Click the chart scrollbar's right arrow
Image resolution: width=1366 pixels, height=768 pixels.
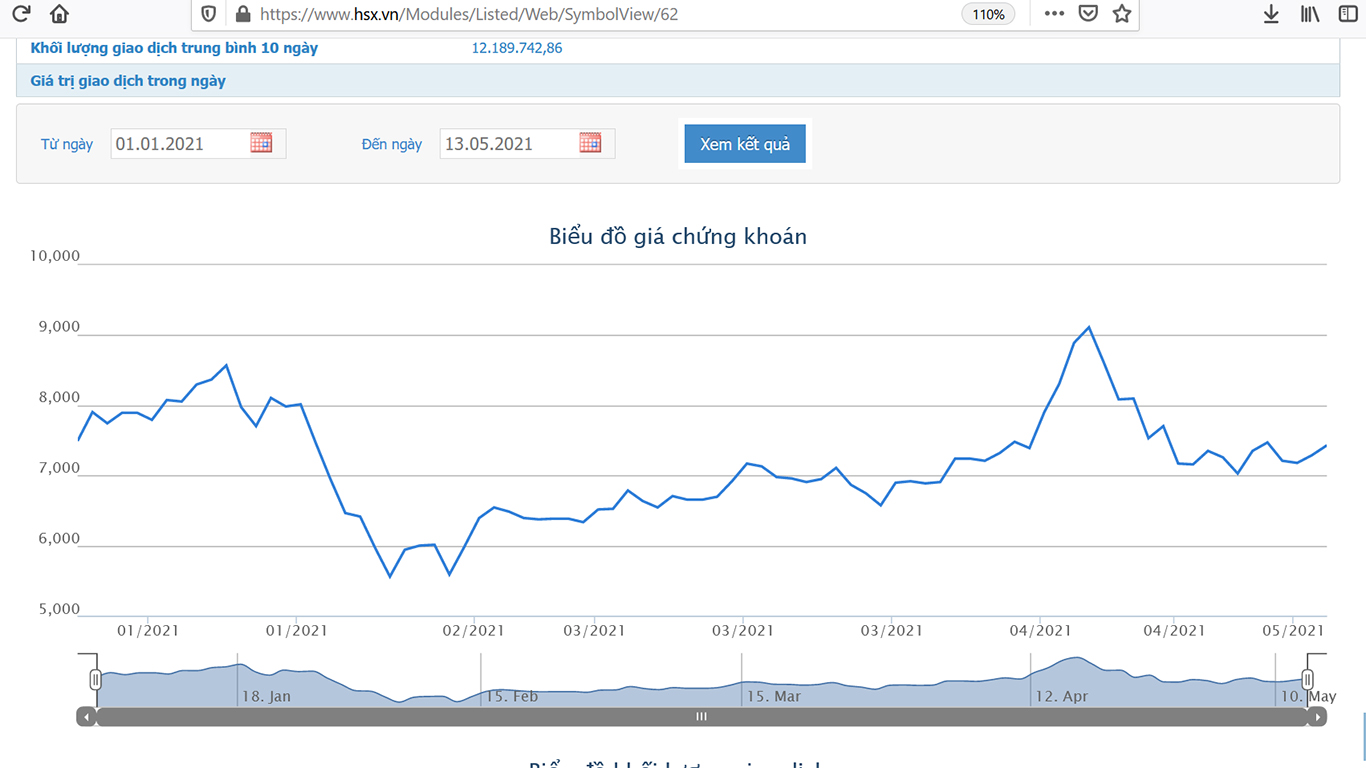point(1318,717)
